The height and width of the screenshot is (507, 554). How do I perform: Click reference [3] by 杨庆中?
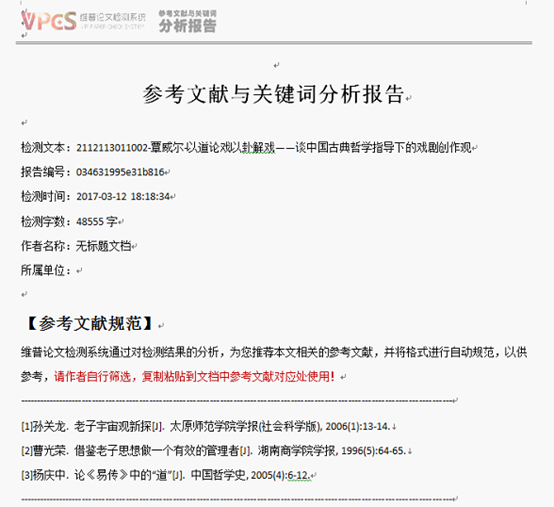(166, 475)
